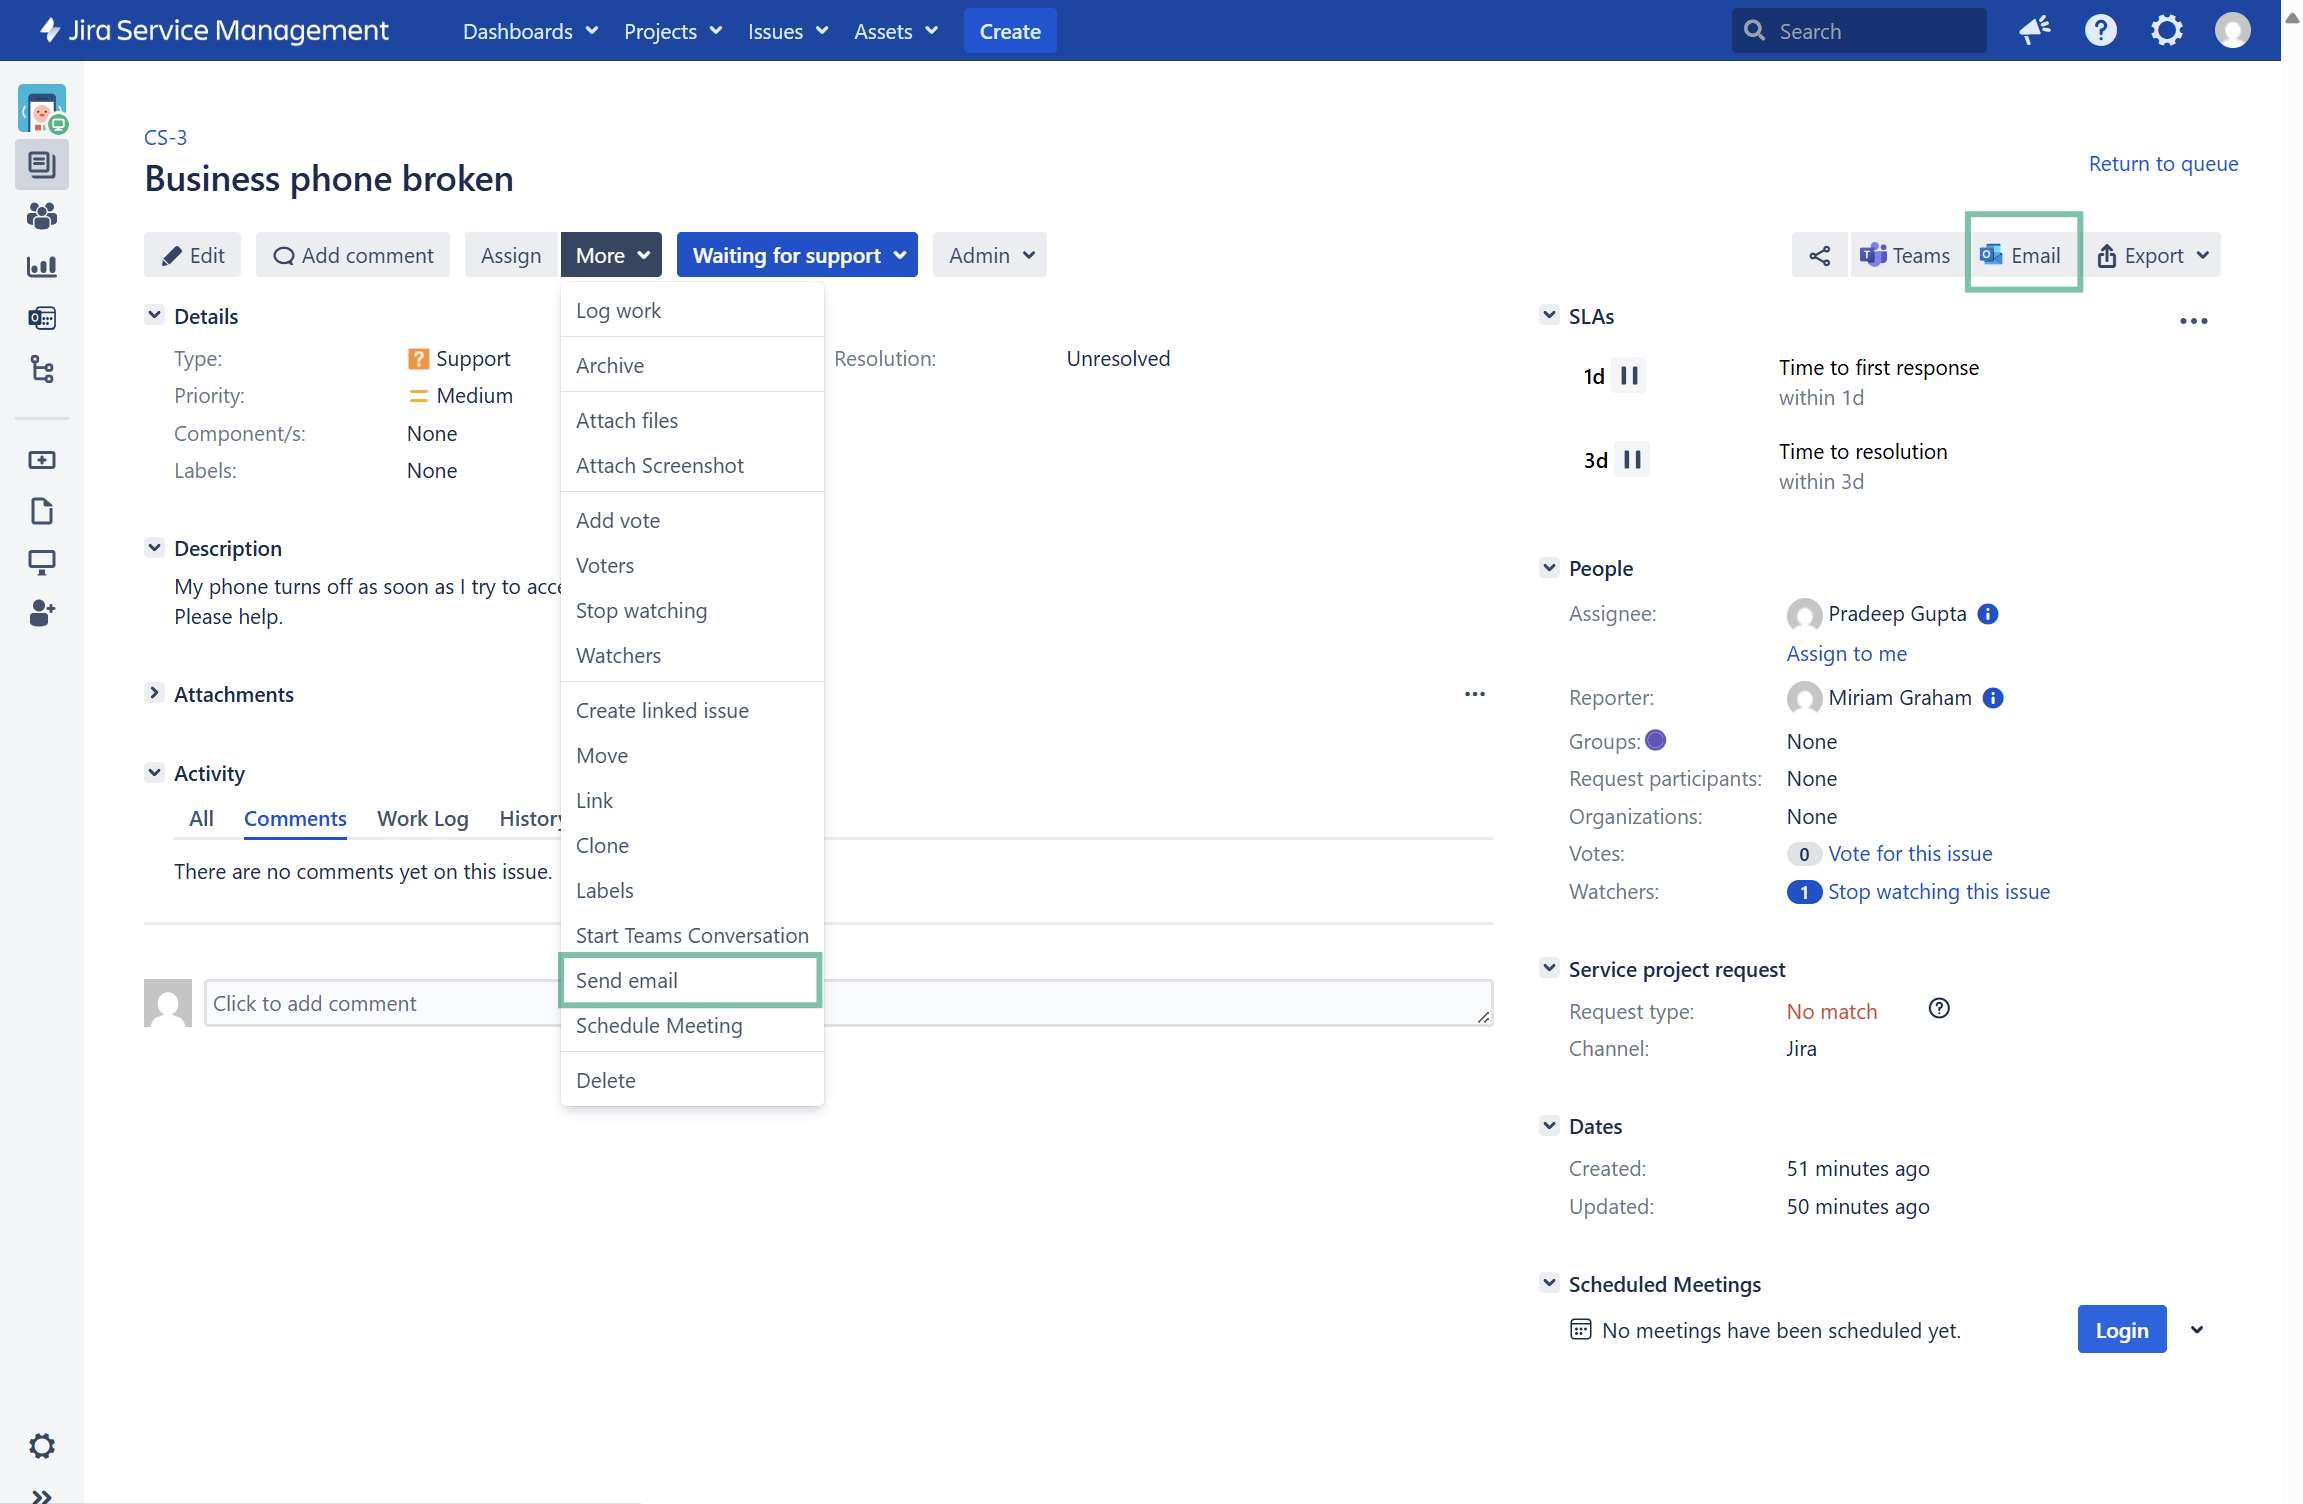Expand the Attachments section
This screenshot has height=1504, width=2303.
pyautogui.click(x=155, y=694)
